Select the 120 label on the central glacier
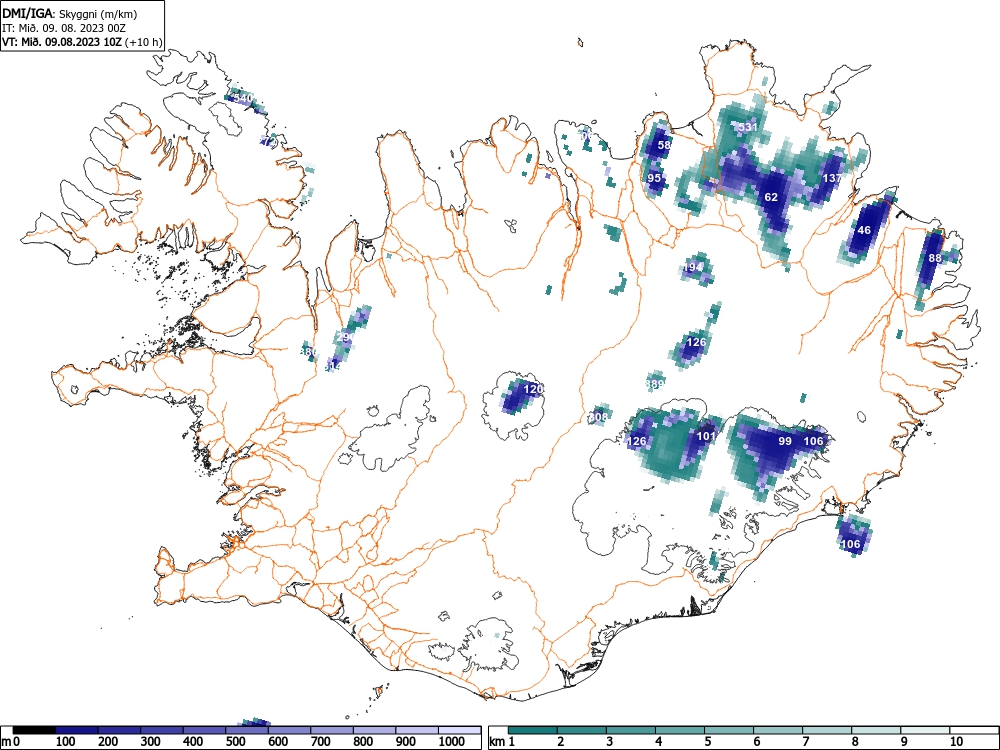 coord(533,388)
